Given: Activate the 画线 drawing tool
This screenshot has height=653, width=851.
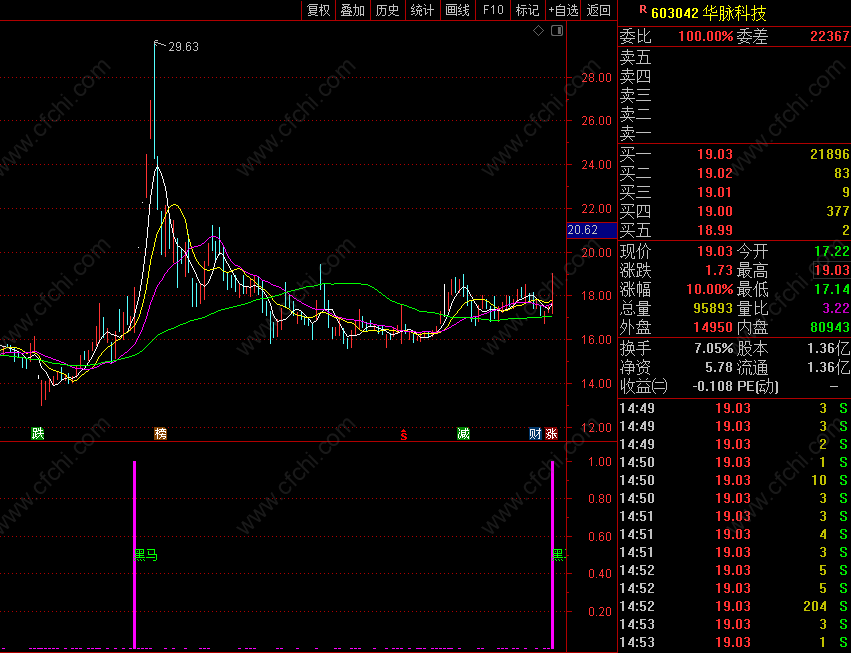Looking at the screenshot, I should 457,10.
